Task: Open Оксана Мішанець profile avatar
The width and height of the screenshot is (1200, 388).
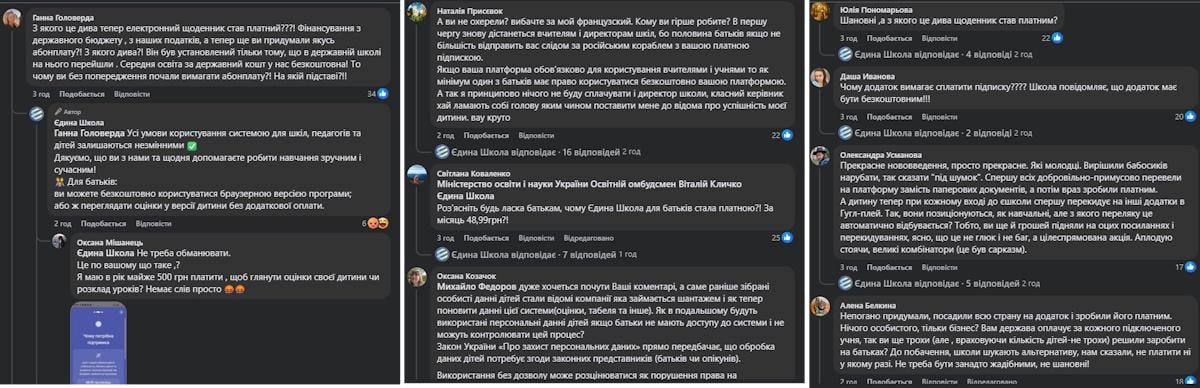Action: 61,243
